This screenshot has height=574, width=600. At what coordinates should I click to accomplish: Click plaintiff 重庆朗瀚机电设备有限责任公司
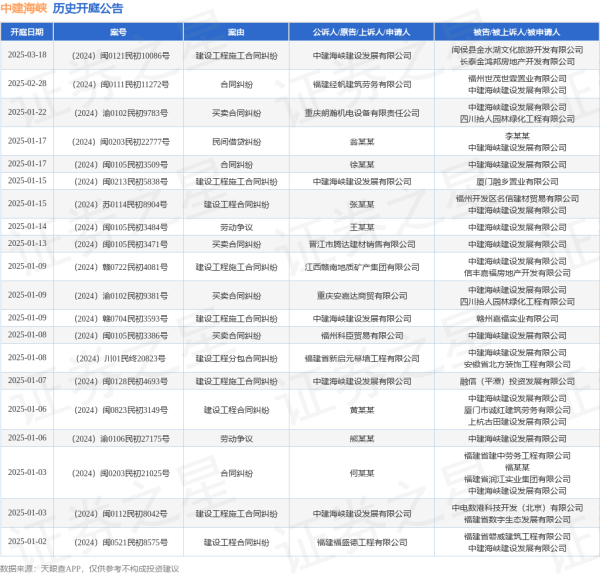coord(362,113)
